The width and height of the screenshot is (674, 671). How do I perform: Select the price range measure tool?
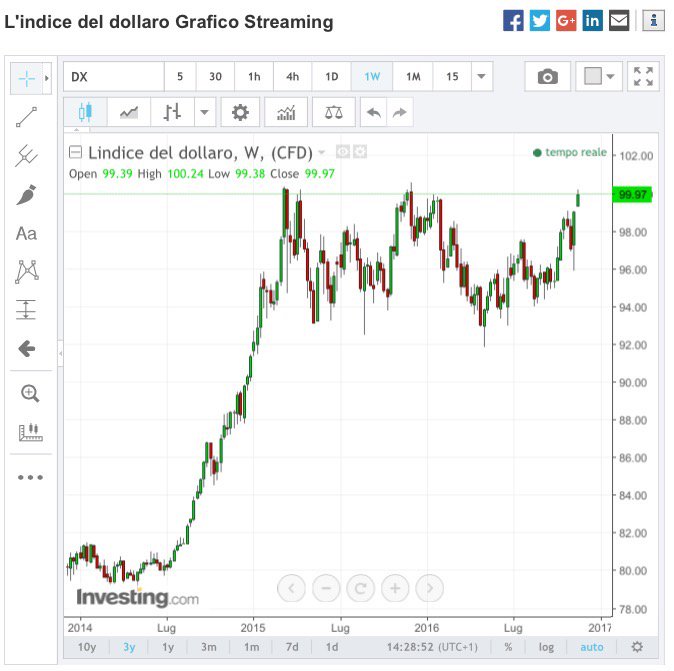click(x=26, y=309)
